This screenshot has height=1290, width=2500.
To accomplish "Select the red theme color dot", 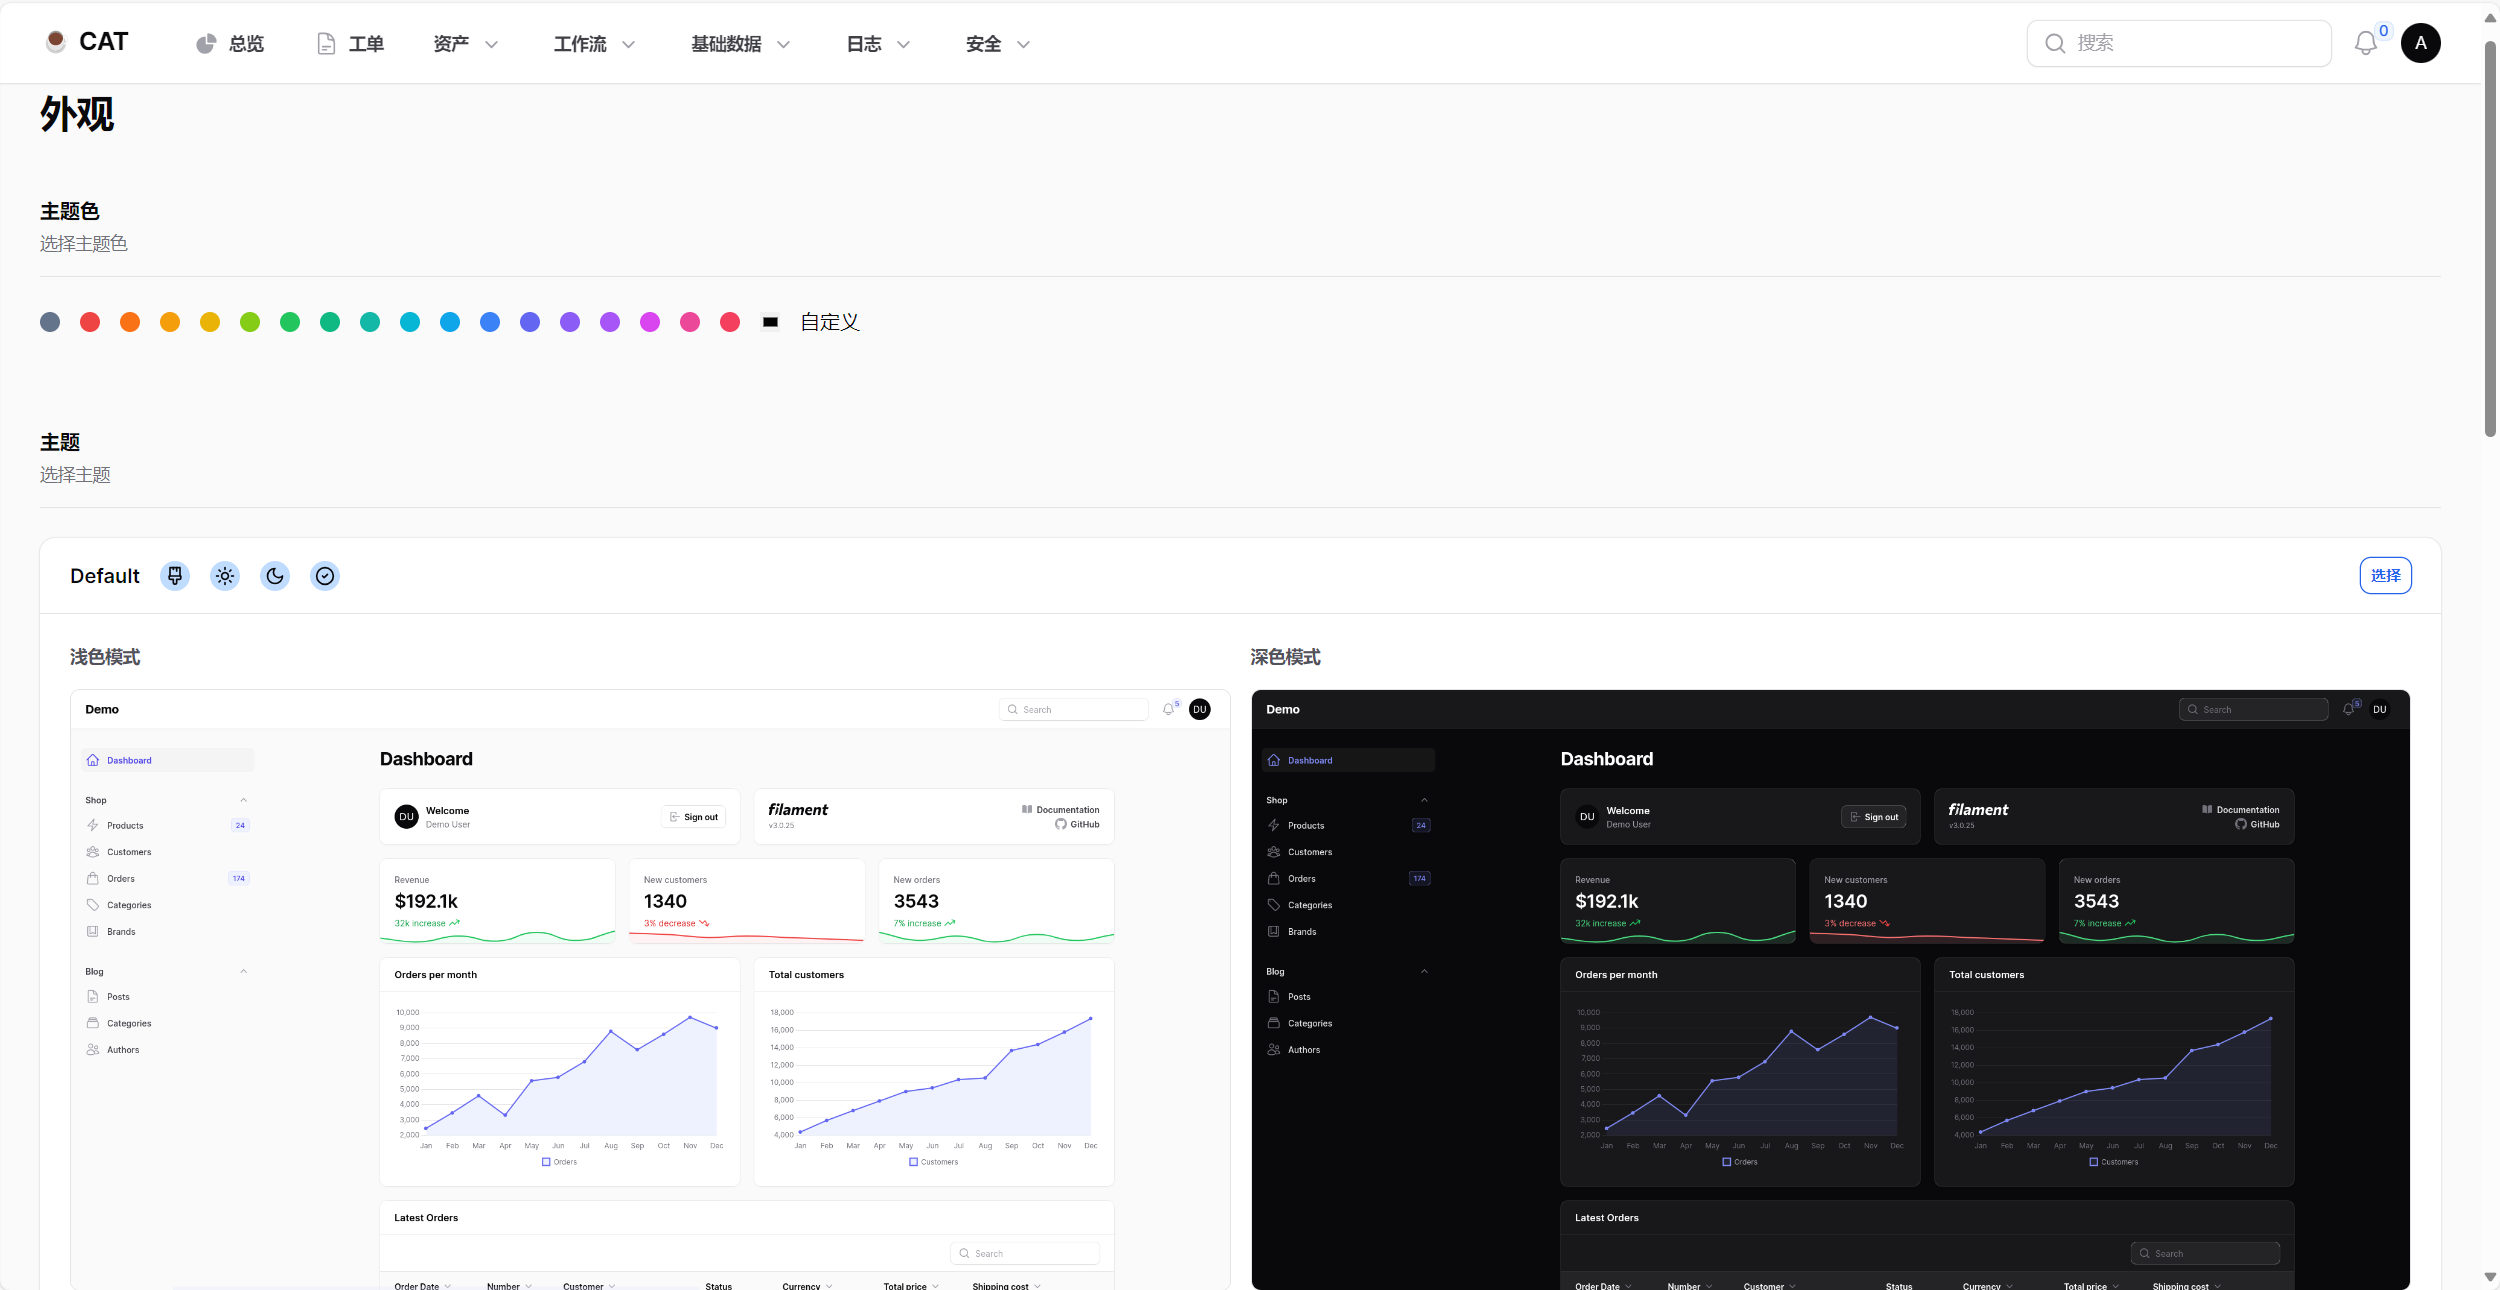I will click(x=90, y=322).
